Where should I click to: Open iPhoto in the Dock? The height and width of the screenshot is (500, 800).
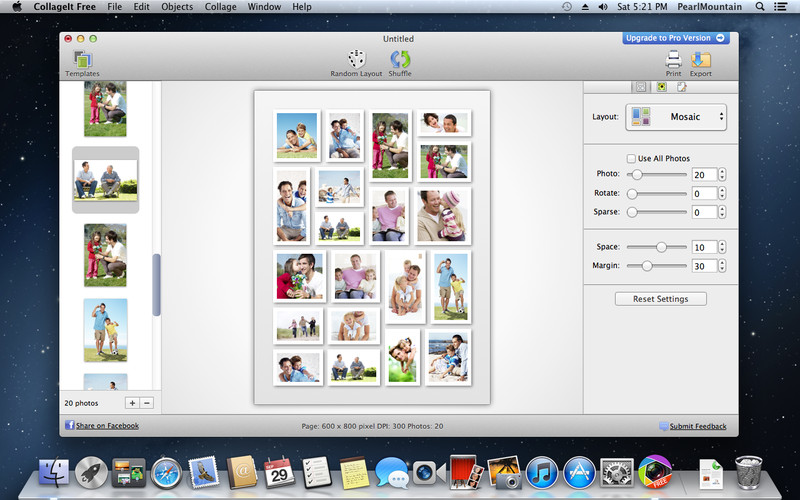click(x=504, y=472)
